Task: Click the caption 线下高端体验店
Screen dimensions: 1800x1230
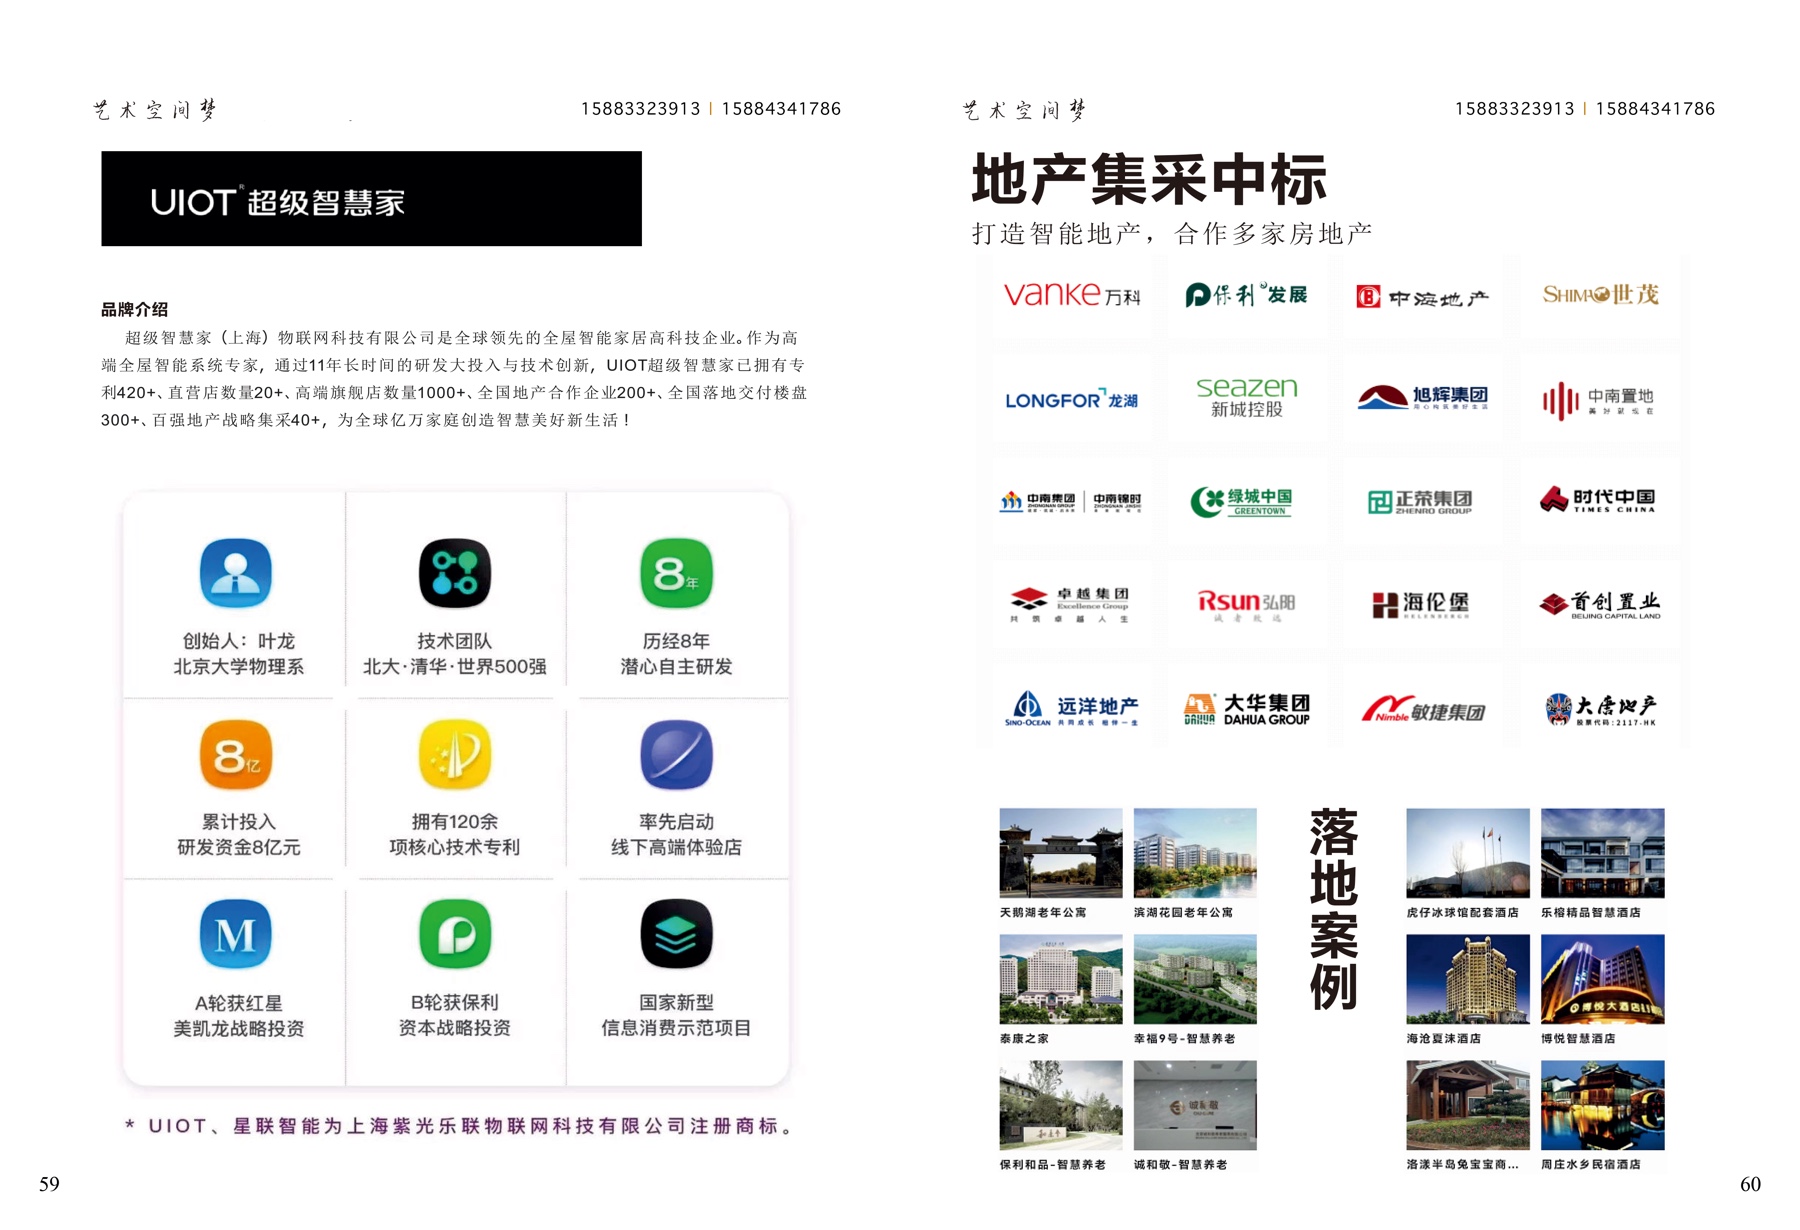Action: [676, 847]
